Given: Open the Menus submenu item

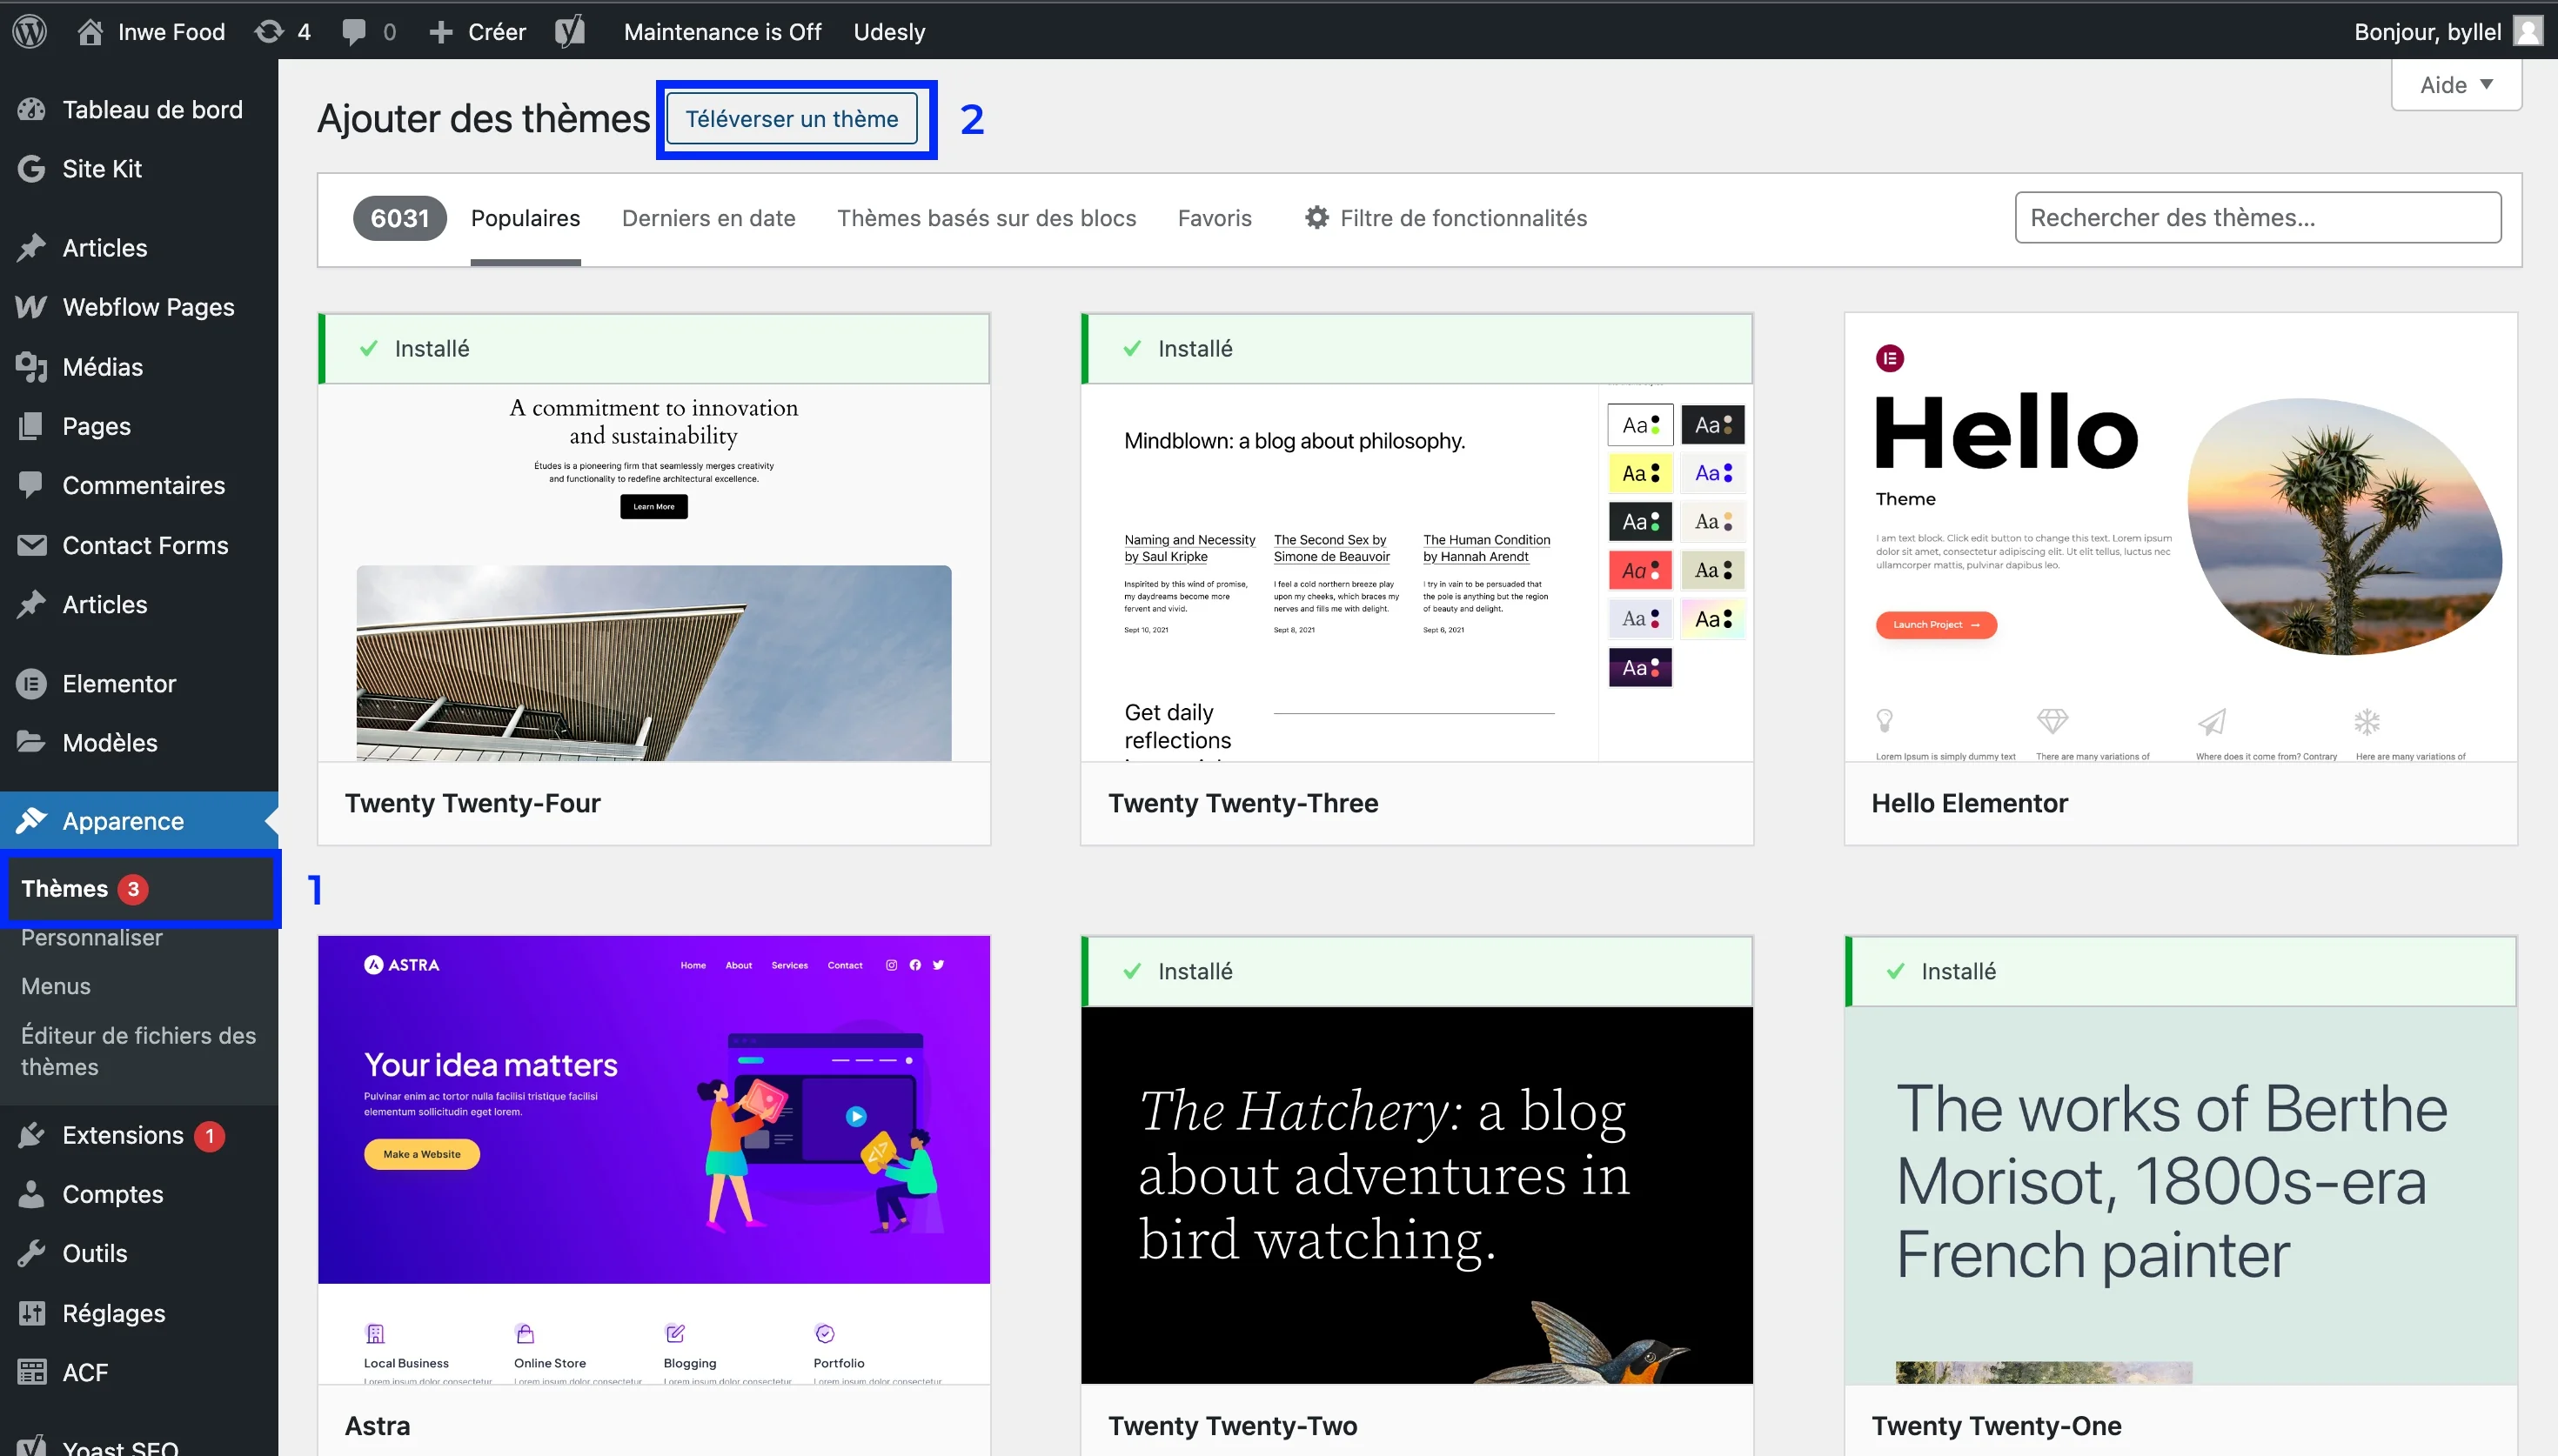Looking at the screenshot, I should click(x=55, y=986).
